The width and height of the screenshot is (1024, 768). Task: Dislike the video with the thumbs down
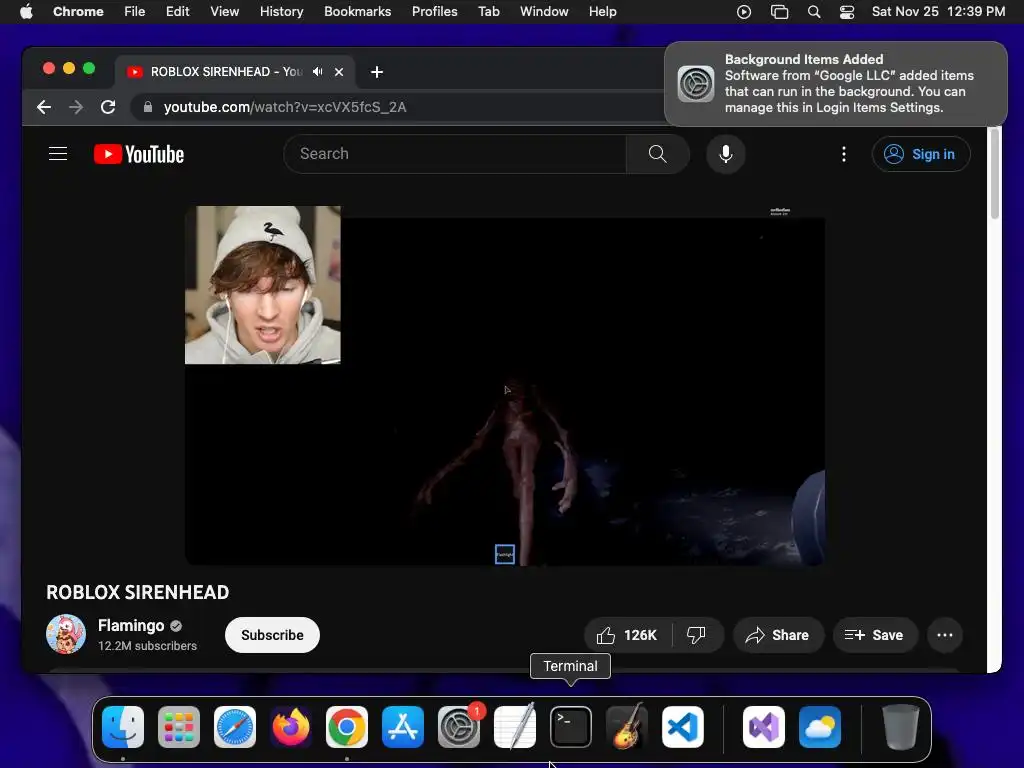point(697,635)
